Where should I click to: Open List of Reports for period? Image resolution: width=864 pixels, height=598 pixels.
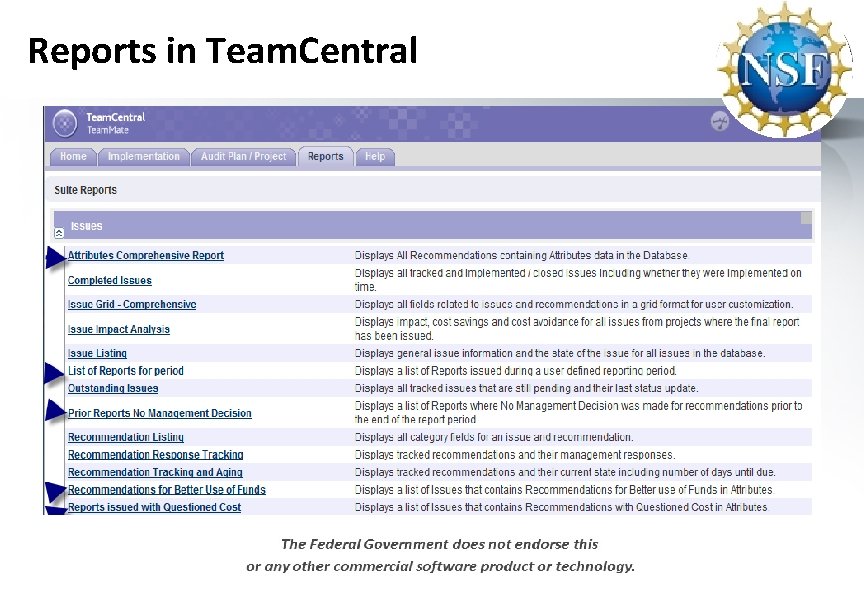tap(126, 371)
